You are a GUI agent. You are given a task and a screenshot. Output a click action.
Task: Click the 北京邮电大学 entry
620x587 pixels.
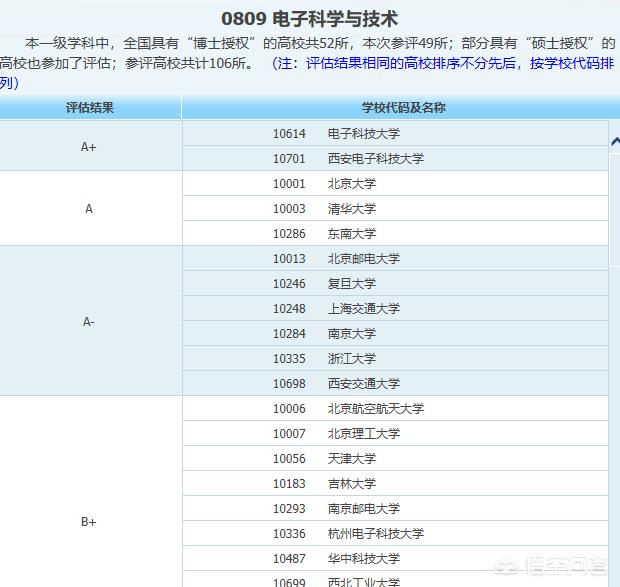[363, 259]
